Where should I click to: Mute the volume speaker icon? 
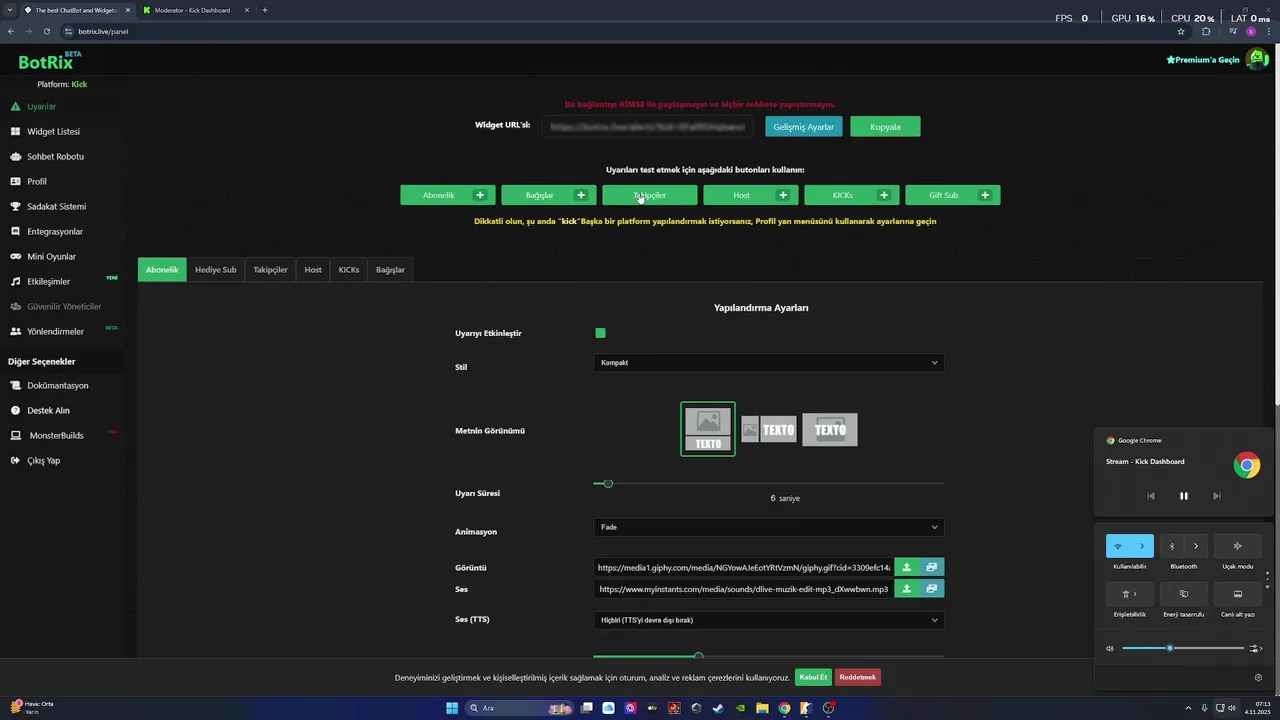tap(1110, 648)
